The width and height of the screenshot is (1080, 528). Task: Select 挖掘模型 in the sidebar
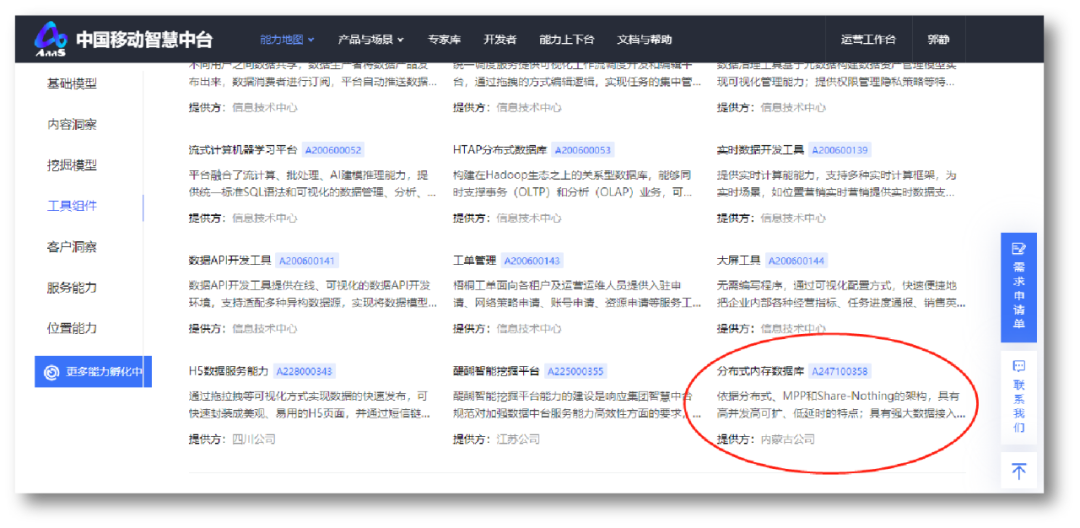72,165
